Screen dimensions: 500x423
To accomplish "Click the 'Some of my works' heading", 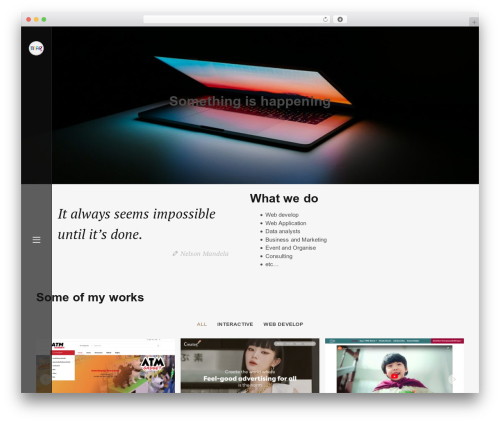I will pos(90,297).
